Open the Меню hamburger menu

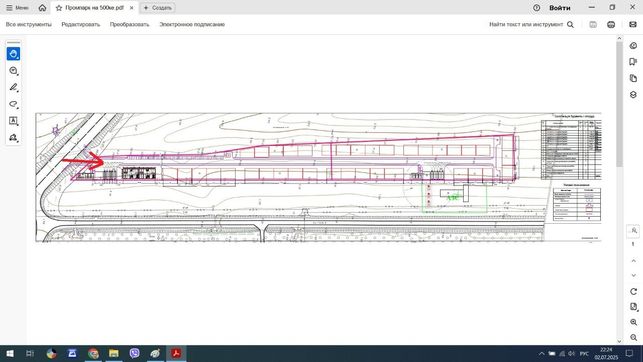(17, 8)
